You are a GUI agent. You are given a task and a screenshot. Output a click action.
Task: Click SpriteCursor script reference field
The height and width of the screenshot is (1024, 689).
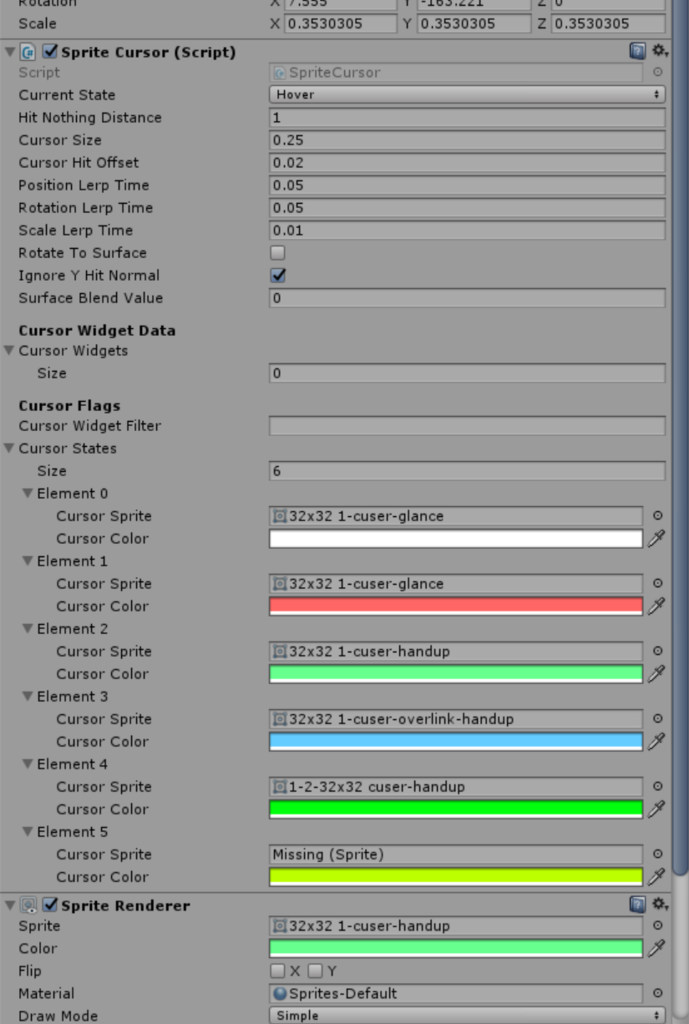click(456, 72)
